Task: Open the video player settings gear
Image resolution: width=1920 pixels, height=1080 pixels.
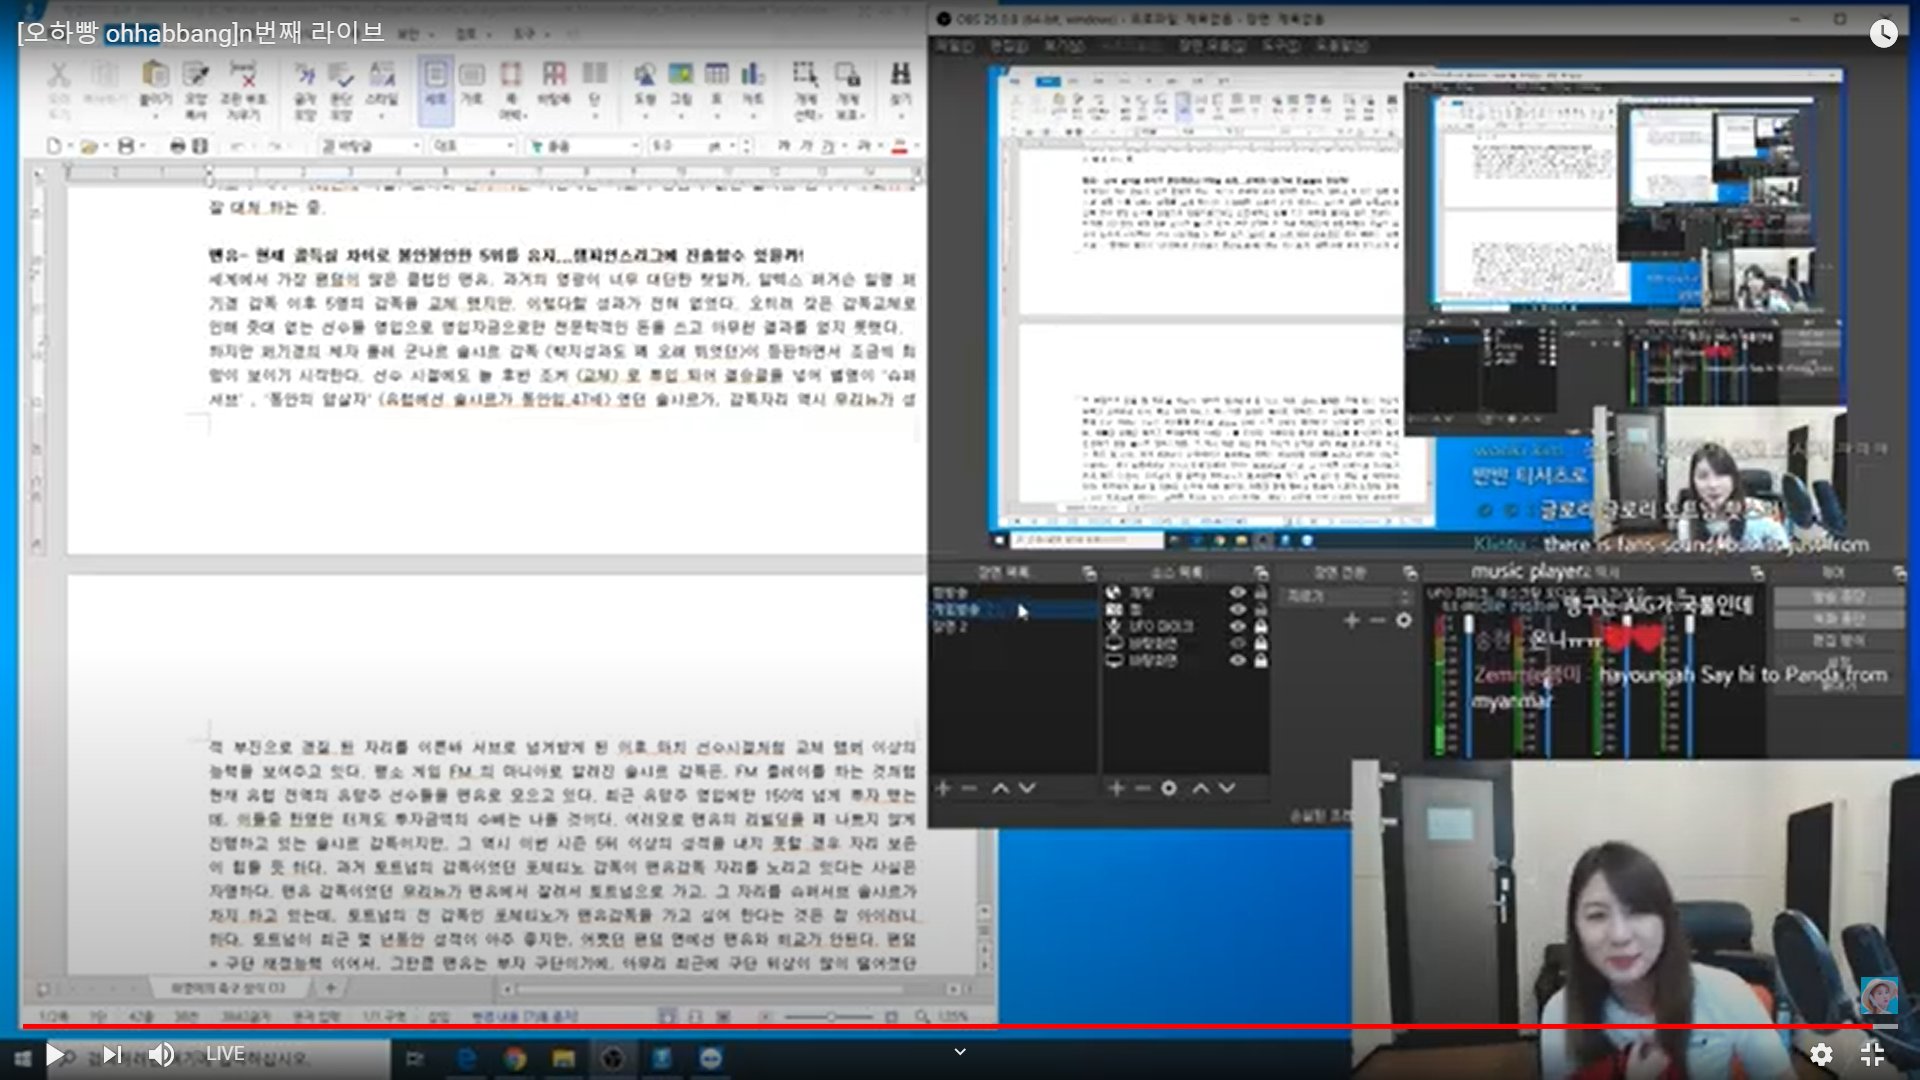Action: pos(1821,1054)
